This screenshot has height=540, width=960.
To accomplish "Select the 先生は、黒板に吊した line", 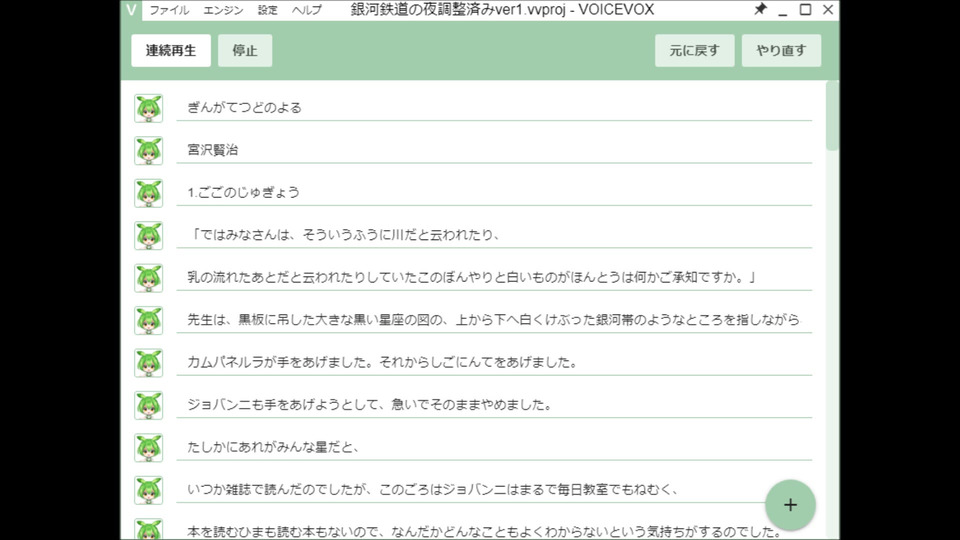I will (x=494, y=320).
